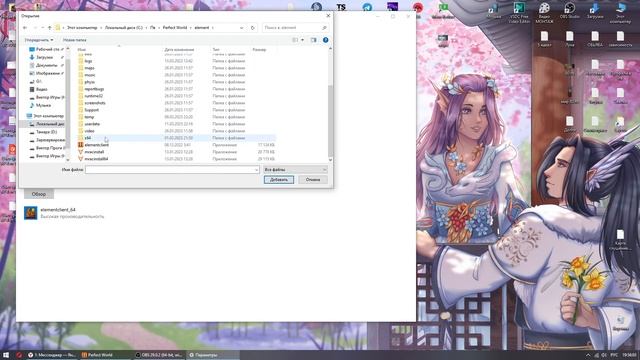
Task: Open Загрузки in navigation pane
Action: click(x=44, y=58)
